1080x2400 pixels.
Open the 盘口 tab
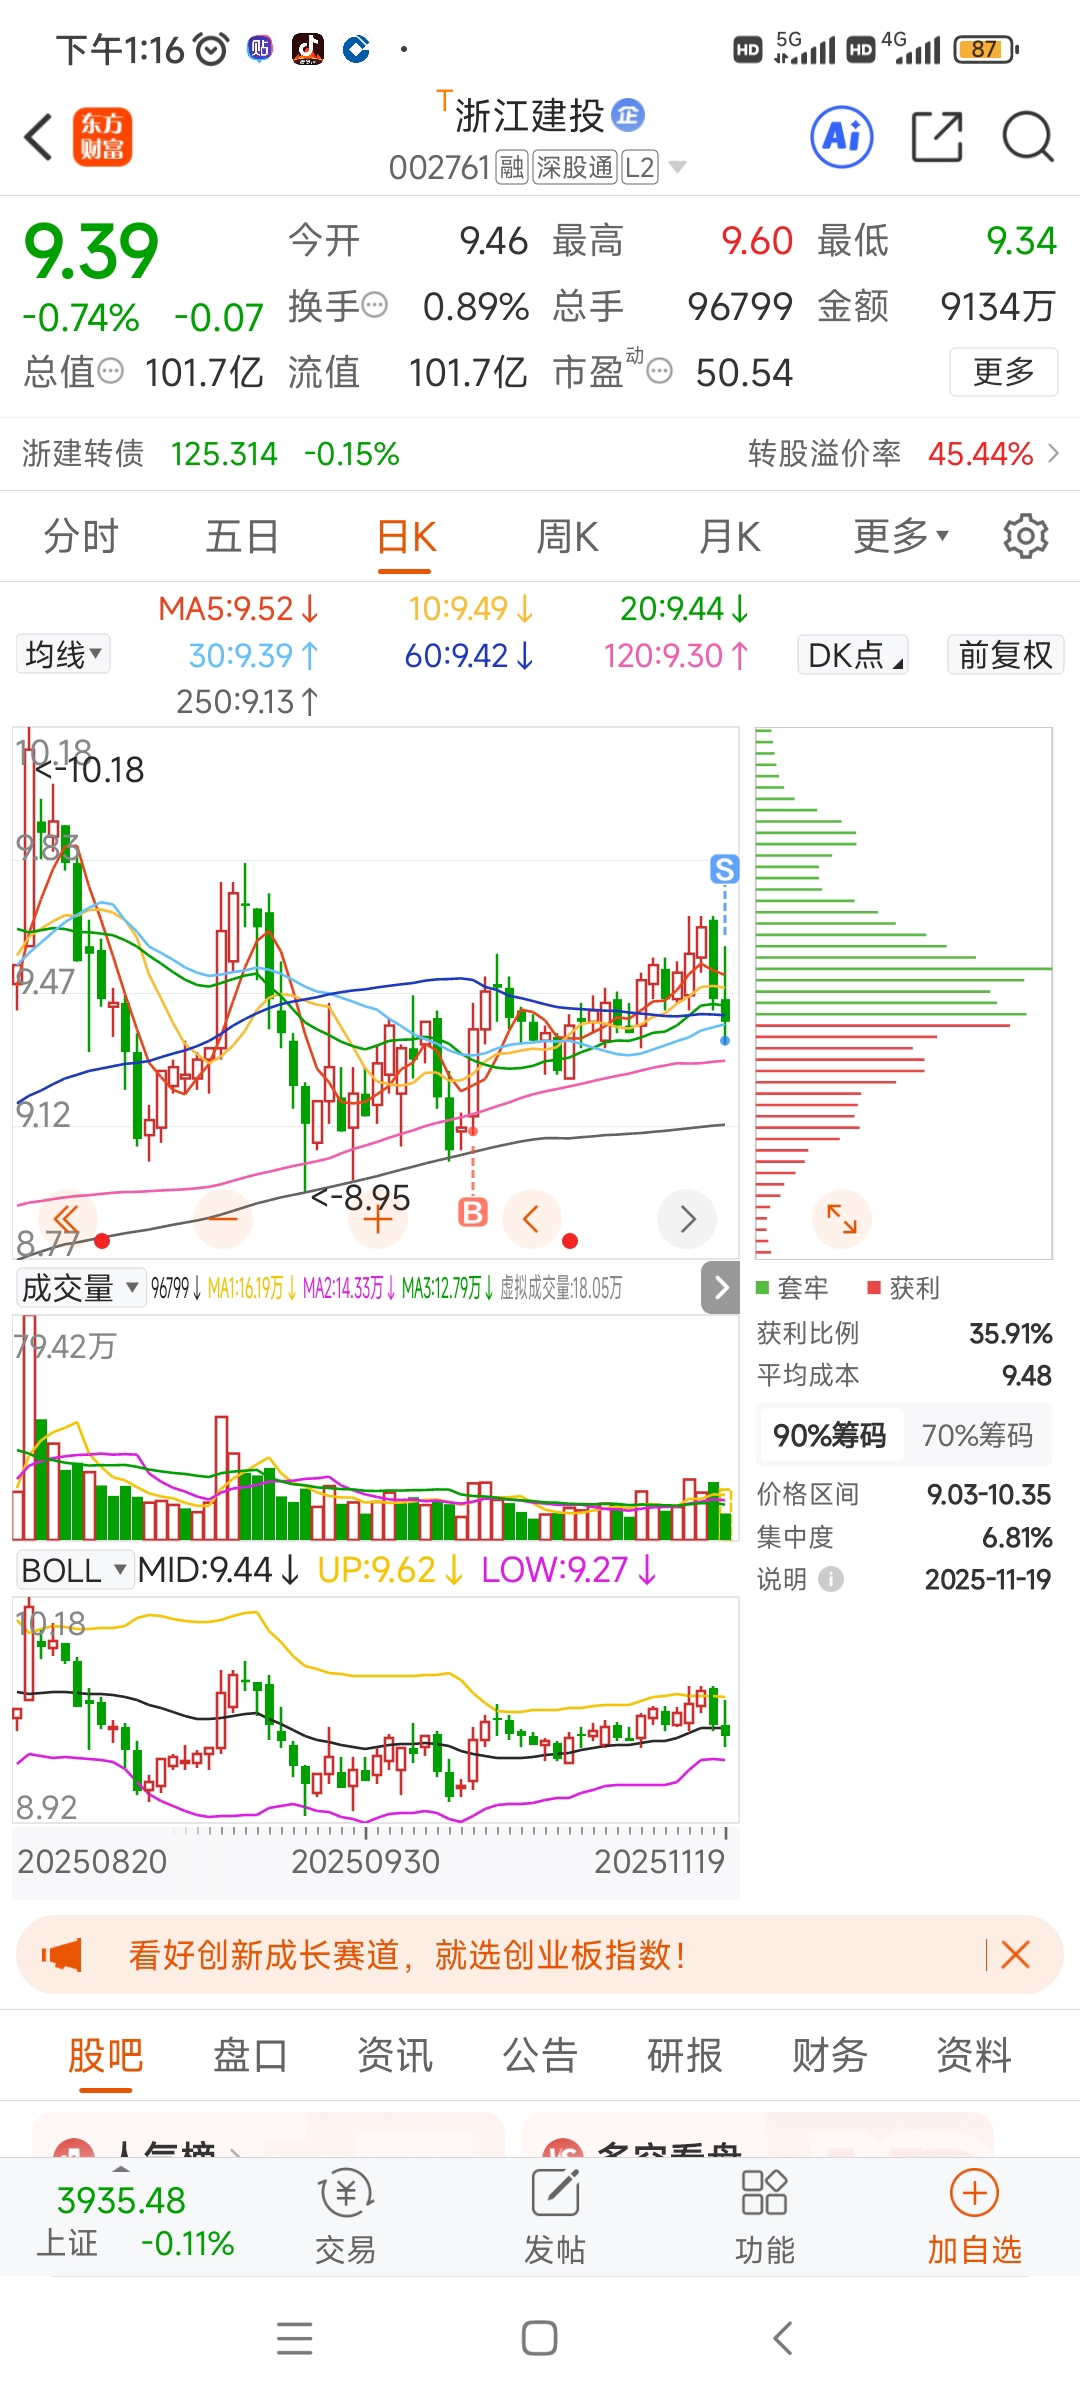click(250, 2056)
